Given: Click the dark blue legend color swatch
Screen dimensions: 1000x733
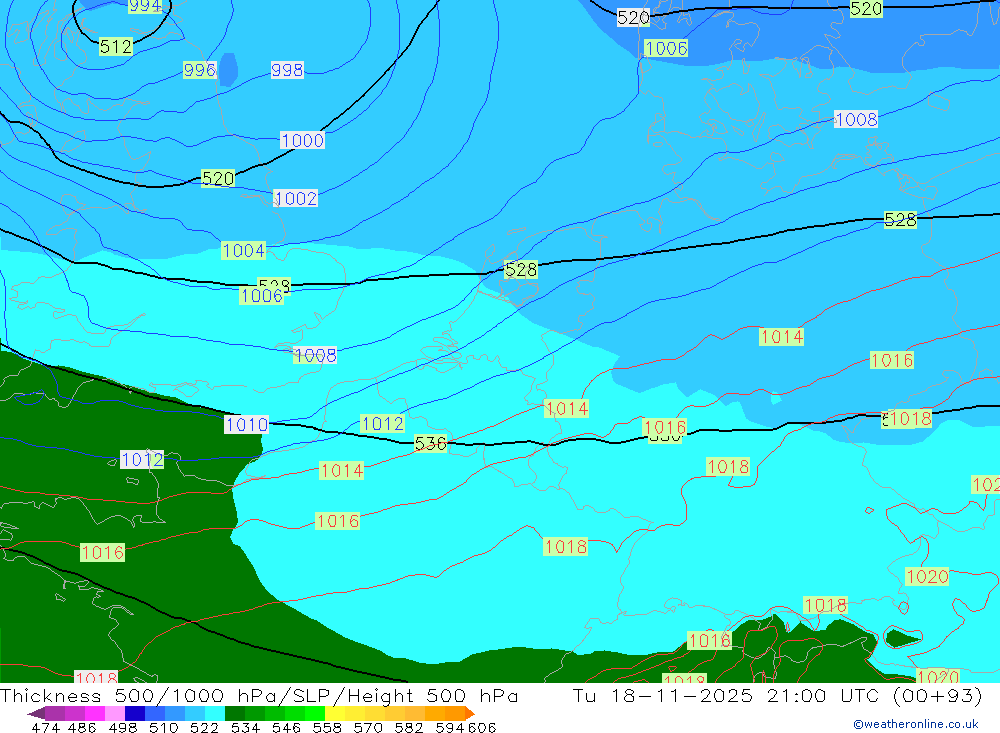Looking at the screenshot, I should tap(135, 713).
